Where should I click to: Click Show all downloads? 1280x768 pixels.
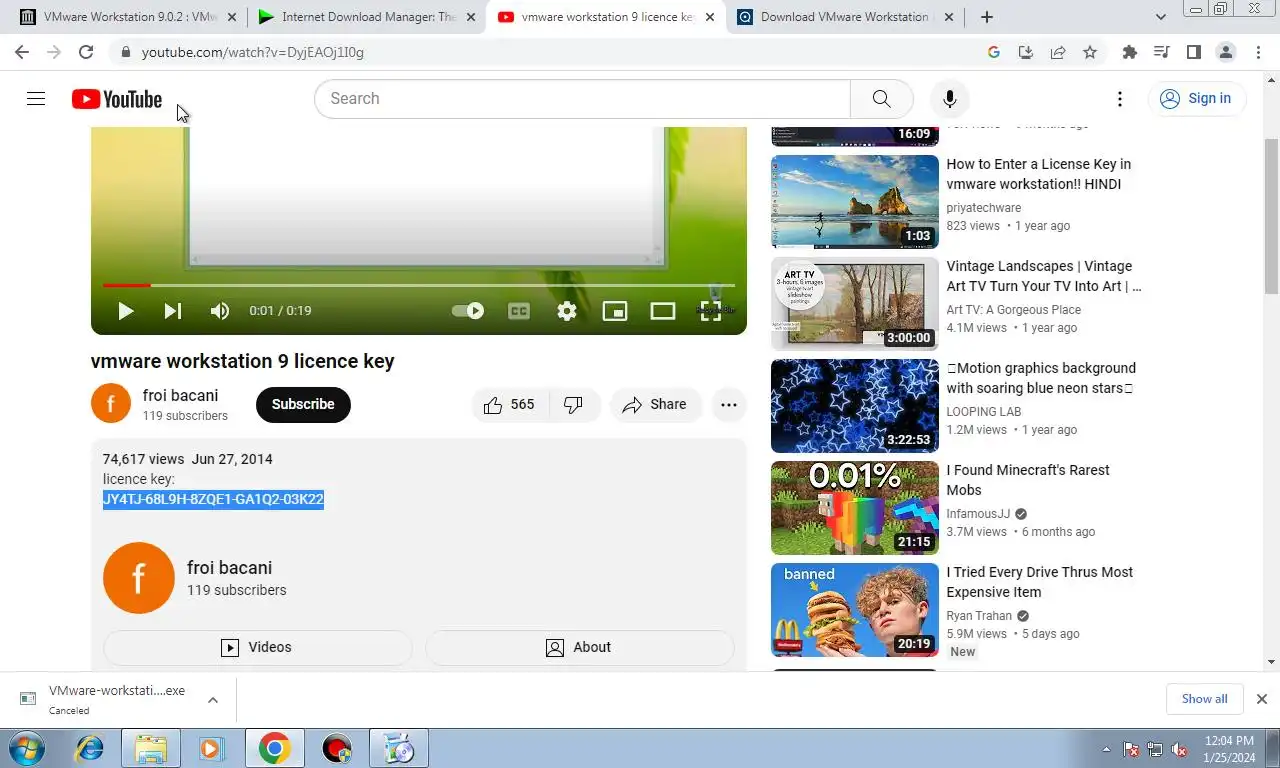point(1204,699)
